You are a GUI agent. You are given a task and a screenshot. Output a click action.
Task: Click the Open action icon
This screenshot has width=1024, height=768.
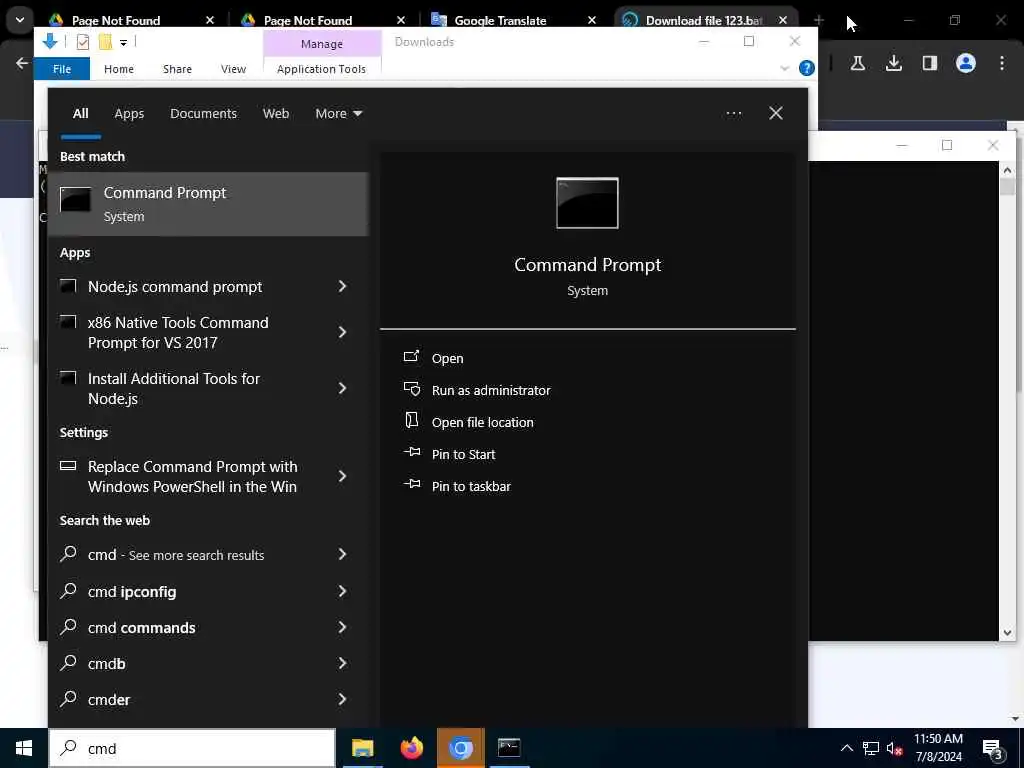411,357
